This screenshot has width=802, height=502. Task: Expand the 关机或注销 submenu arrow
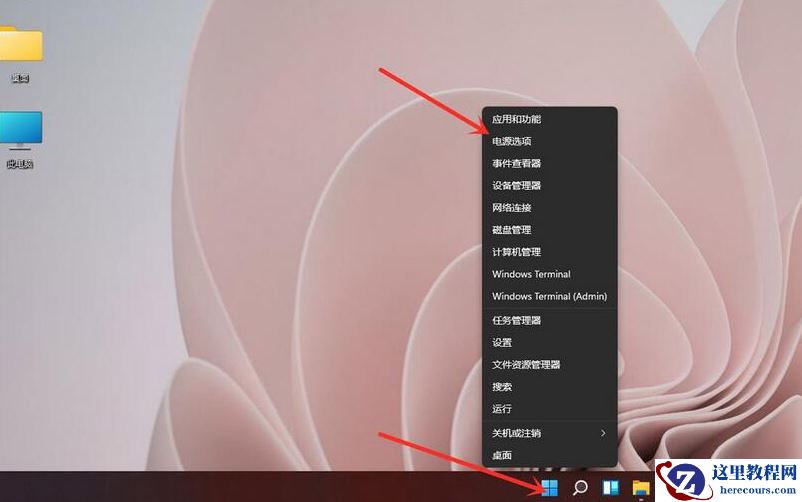click(x=604, y=433)
